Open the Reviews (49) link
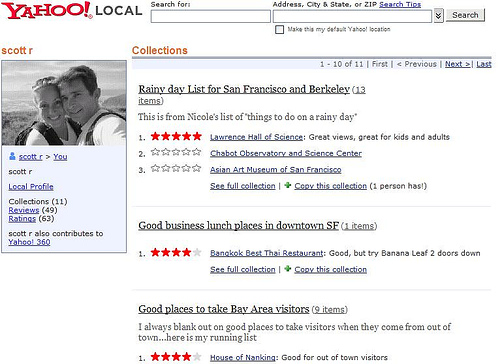Screen dimensions: 500x364 tap(24, 210)
